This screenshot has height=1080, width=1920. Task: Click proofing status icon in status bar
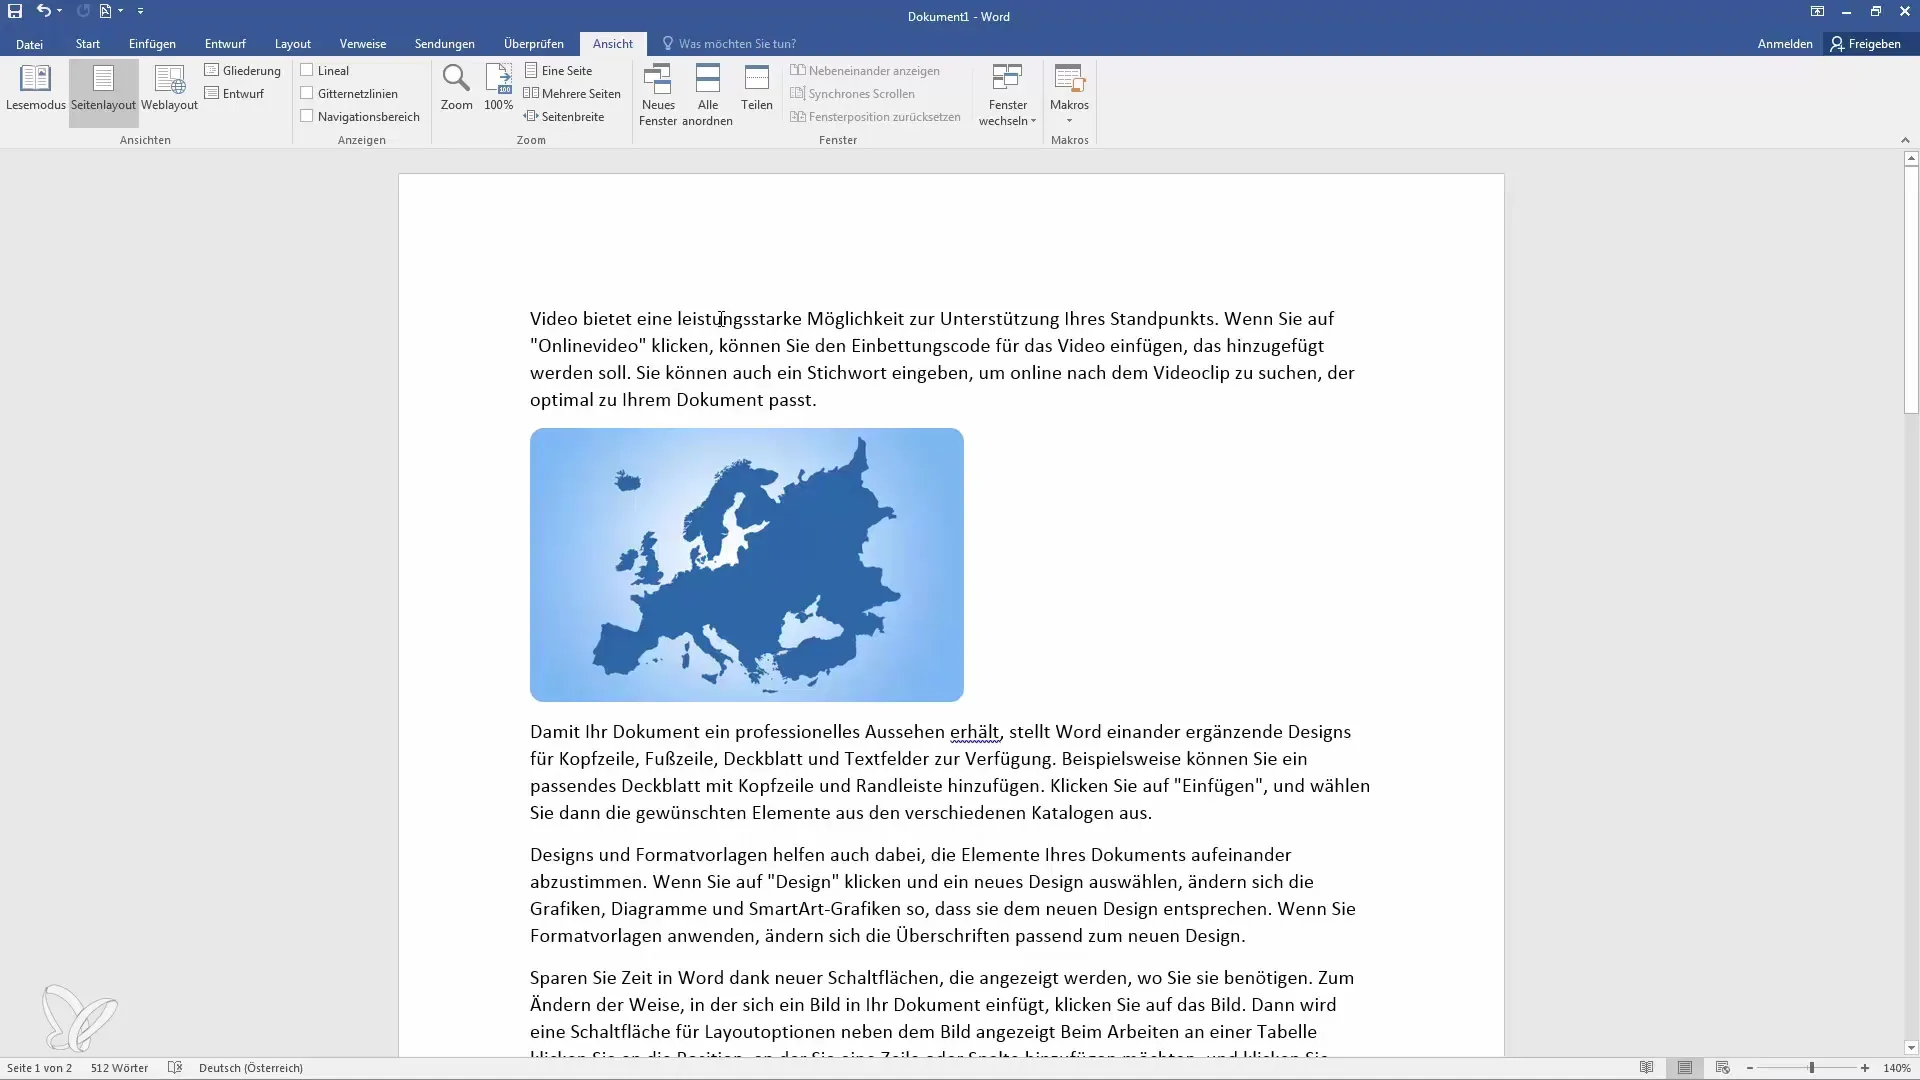click(175, 1068)
